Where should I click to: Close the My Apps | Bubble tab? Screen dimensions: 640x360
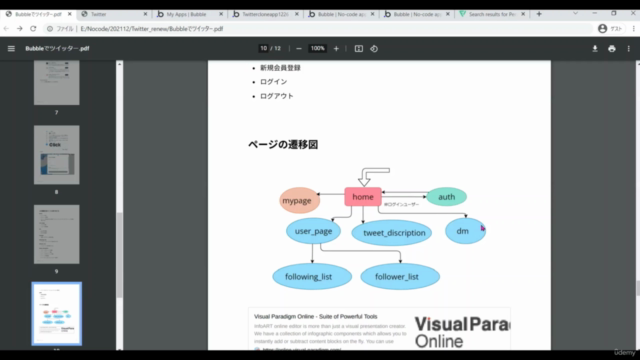point(221,14)
